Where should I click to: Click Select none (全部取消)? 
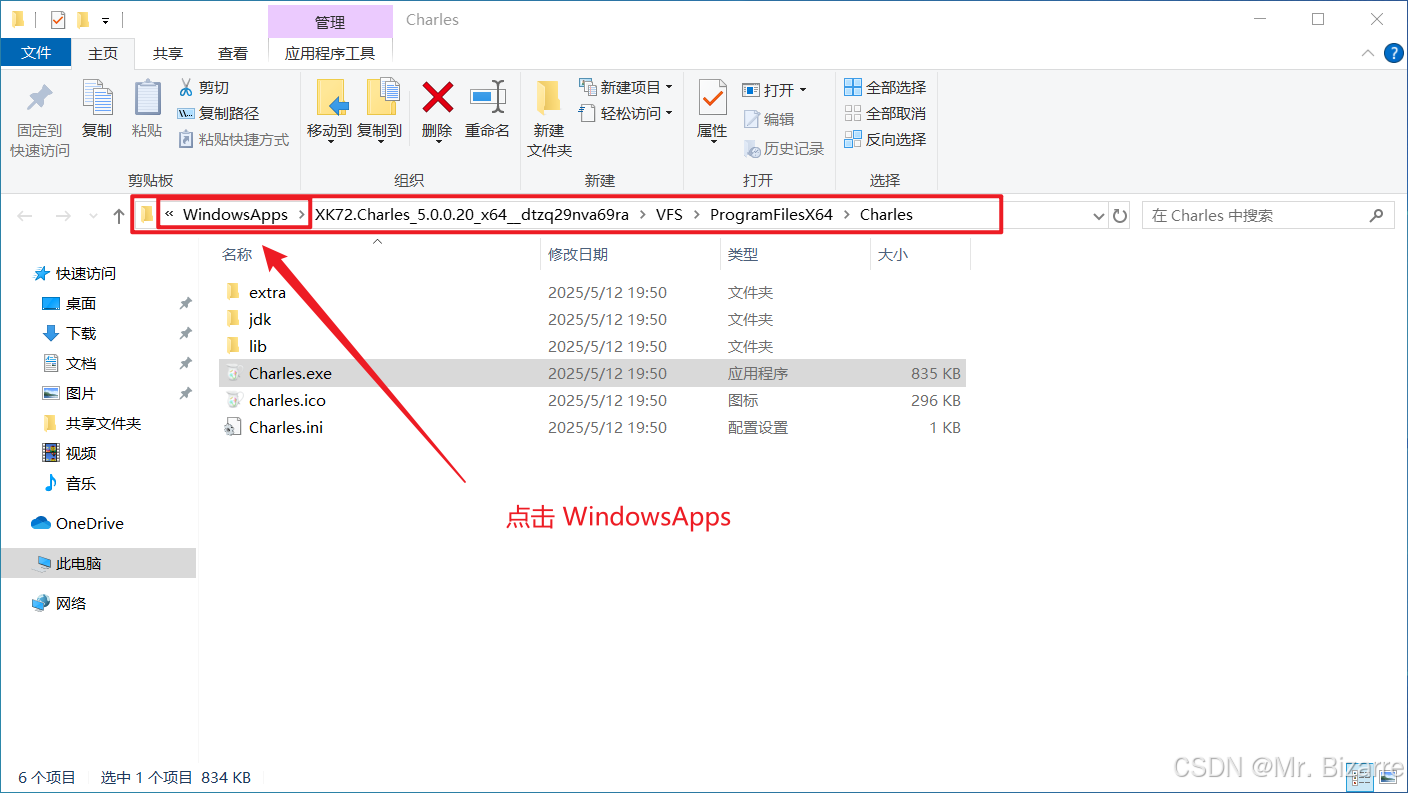[885, 113]
